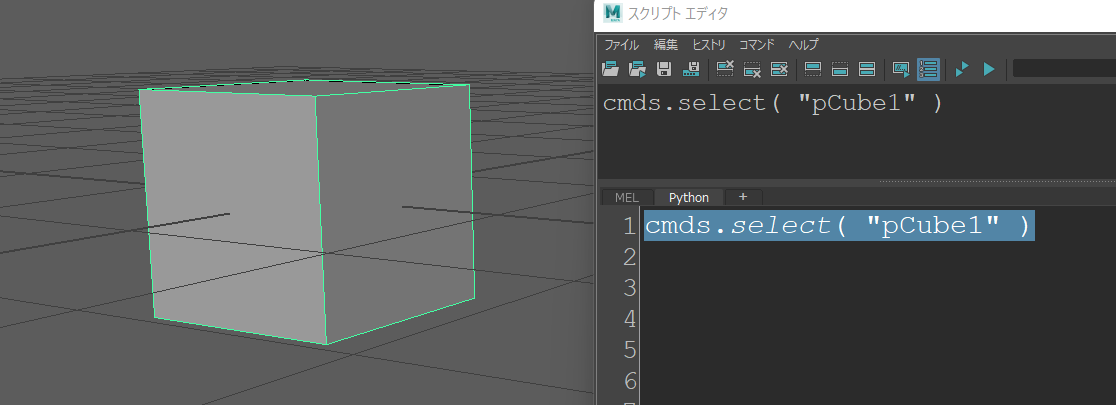The image size is (1116, 405).
Task: Click the Load Script folder icon
Action: (x=610, y=69)
